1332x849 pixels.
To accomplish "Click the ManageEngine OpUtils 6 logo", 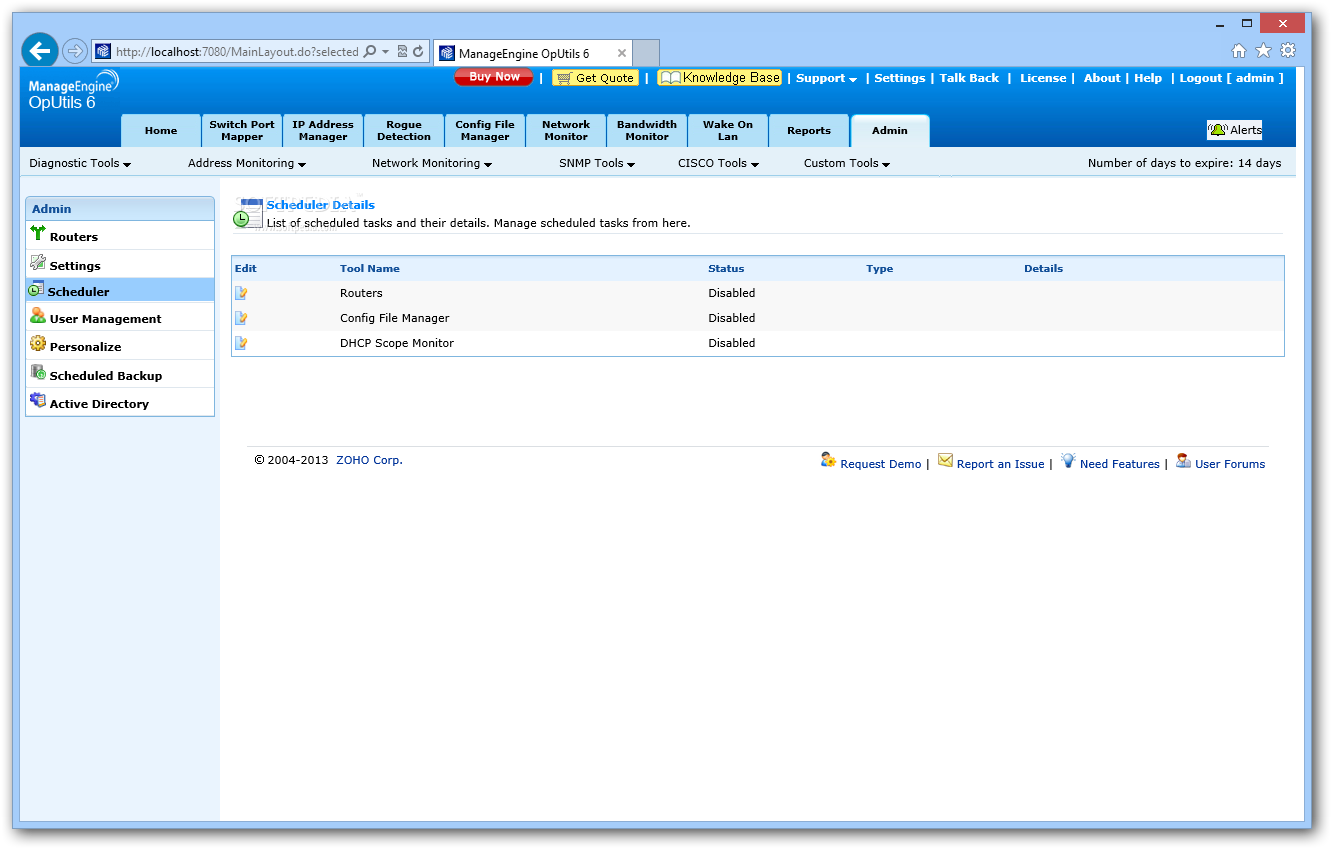I will [x=74, y=90].
